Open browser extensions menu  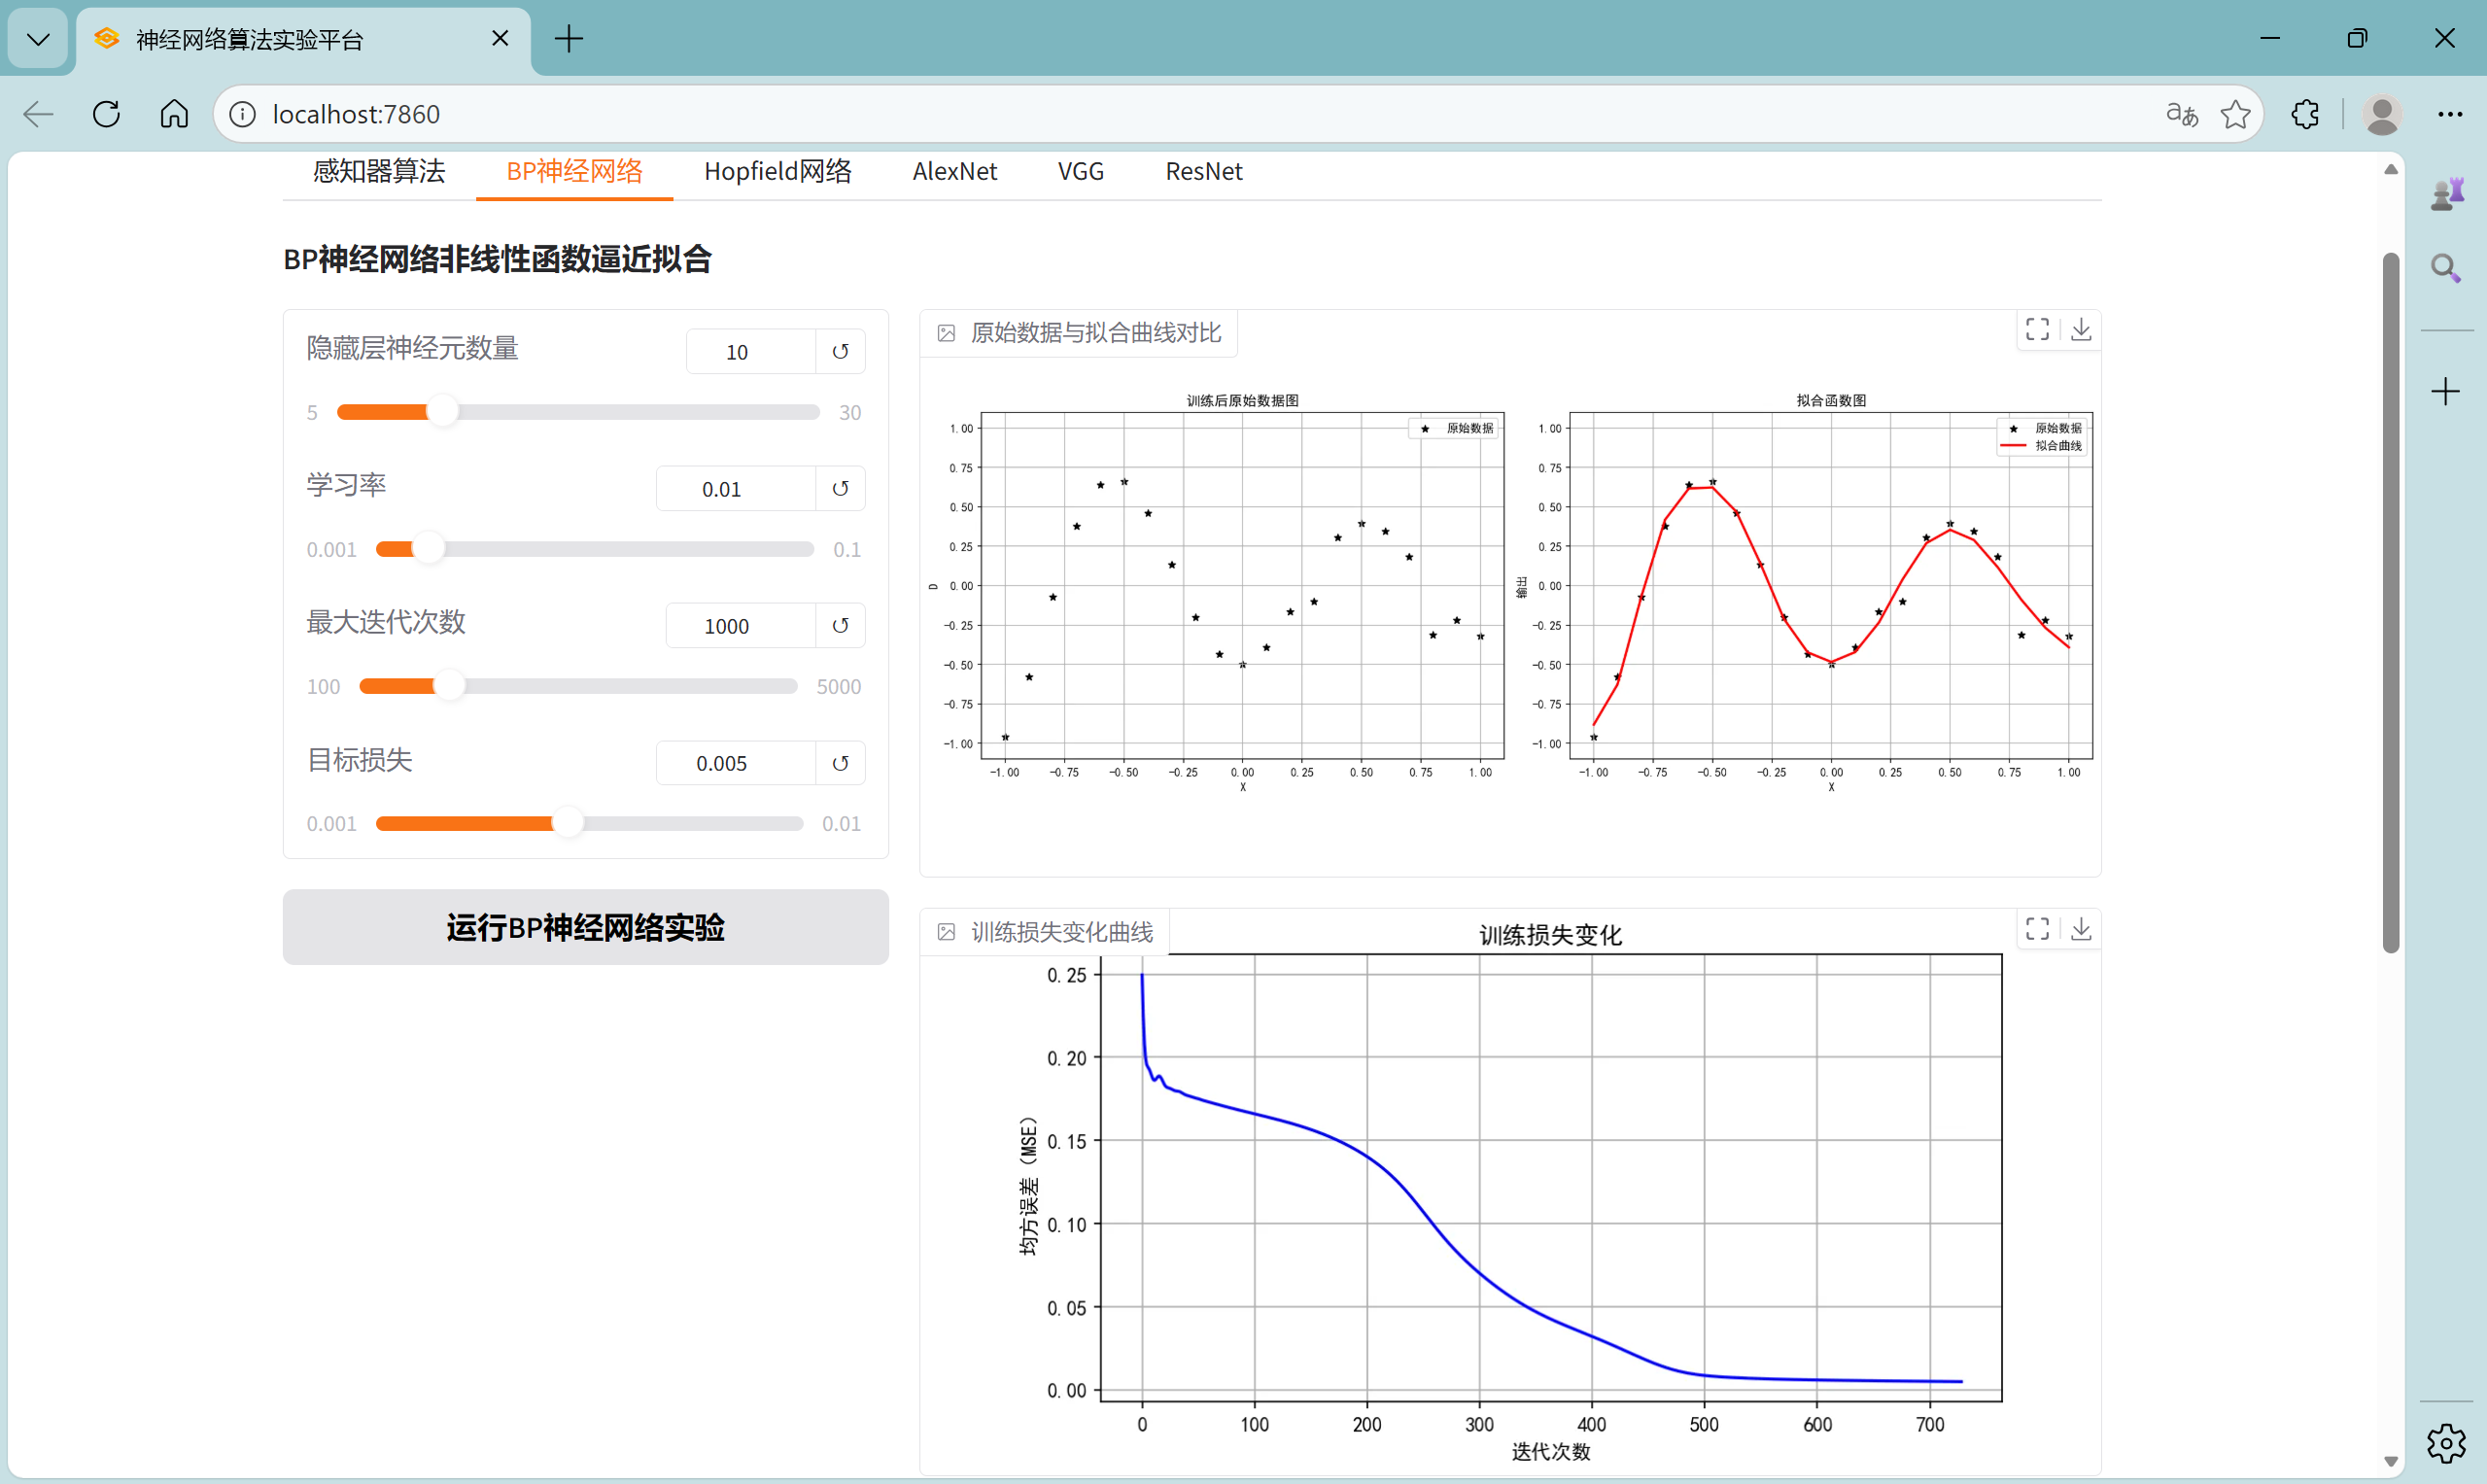pyautogui.click(x=2305, y=114)
